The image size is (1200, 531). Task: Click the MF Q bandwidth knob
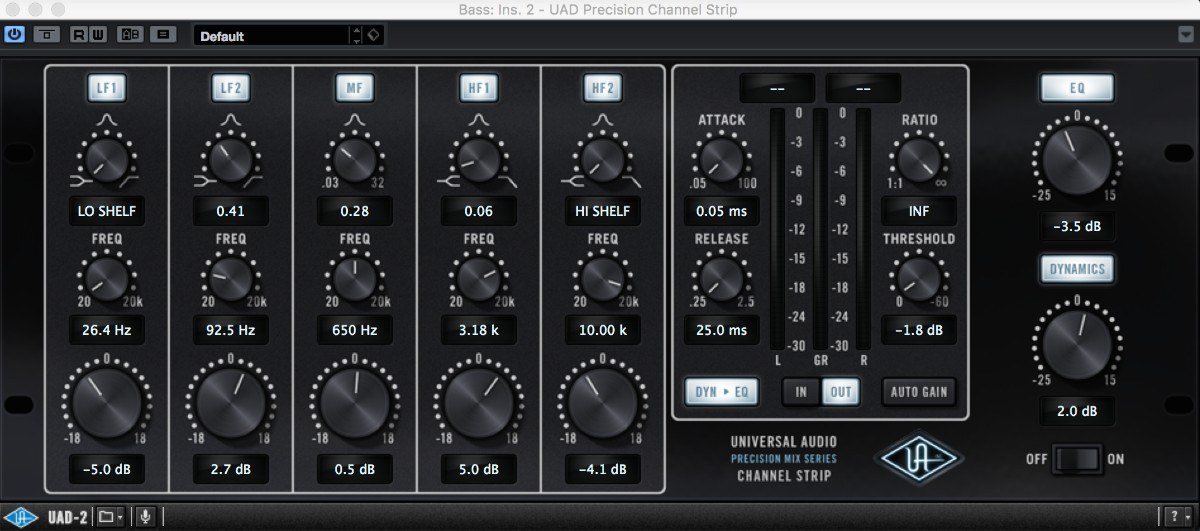[355, 159]
